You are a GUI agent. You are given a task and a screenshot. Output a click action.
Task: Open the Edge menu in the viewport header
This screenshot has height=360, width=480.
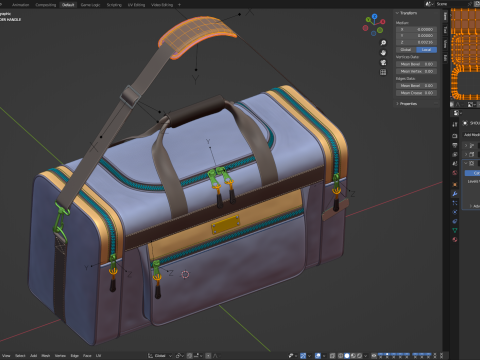(74, 356)
